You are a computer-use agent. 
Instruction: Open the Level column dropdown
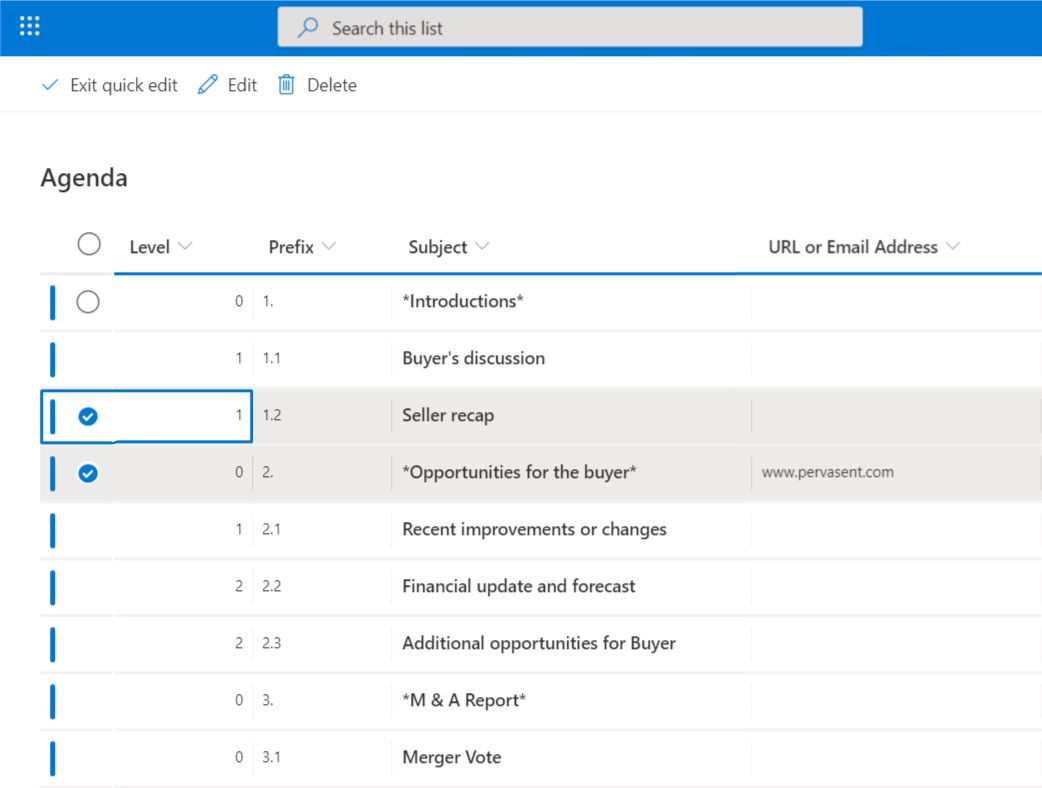click(x=185, y=246)
